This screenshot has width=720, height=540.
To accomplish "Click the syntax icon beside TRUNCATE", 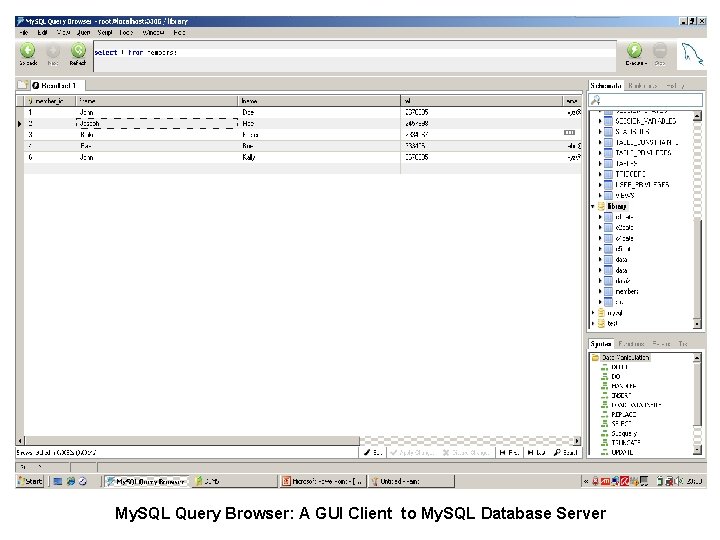I will click(605, 443).
